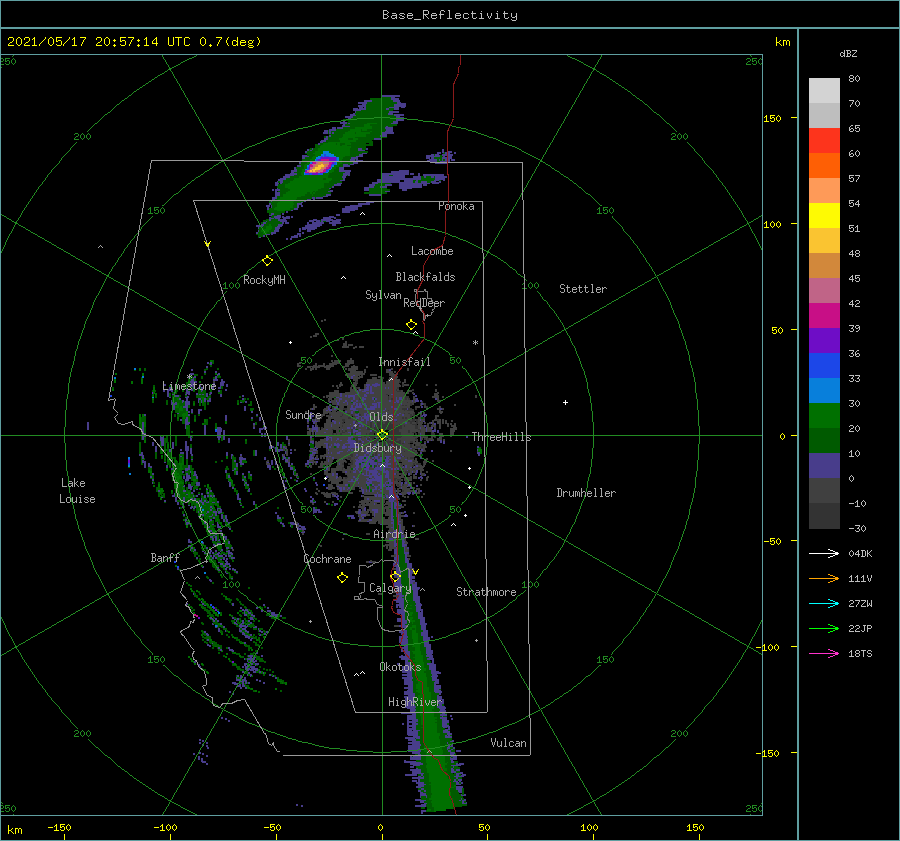The height and width of the screenshot is (841, 900).
Task: Click the Sylvan label
Action: coord(383,295)
